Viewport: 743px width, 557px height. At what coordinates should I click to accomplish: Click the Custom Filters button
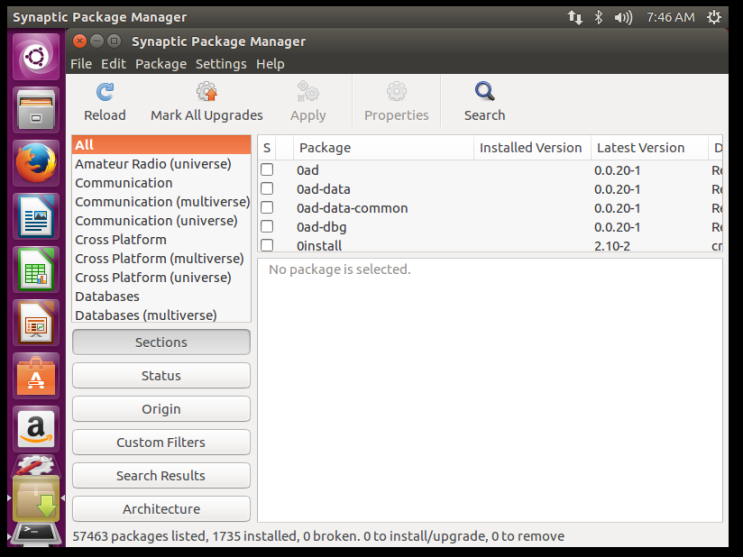tap(161, 442)
